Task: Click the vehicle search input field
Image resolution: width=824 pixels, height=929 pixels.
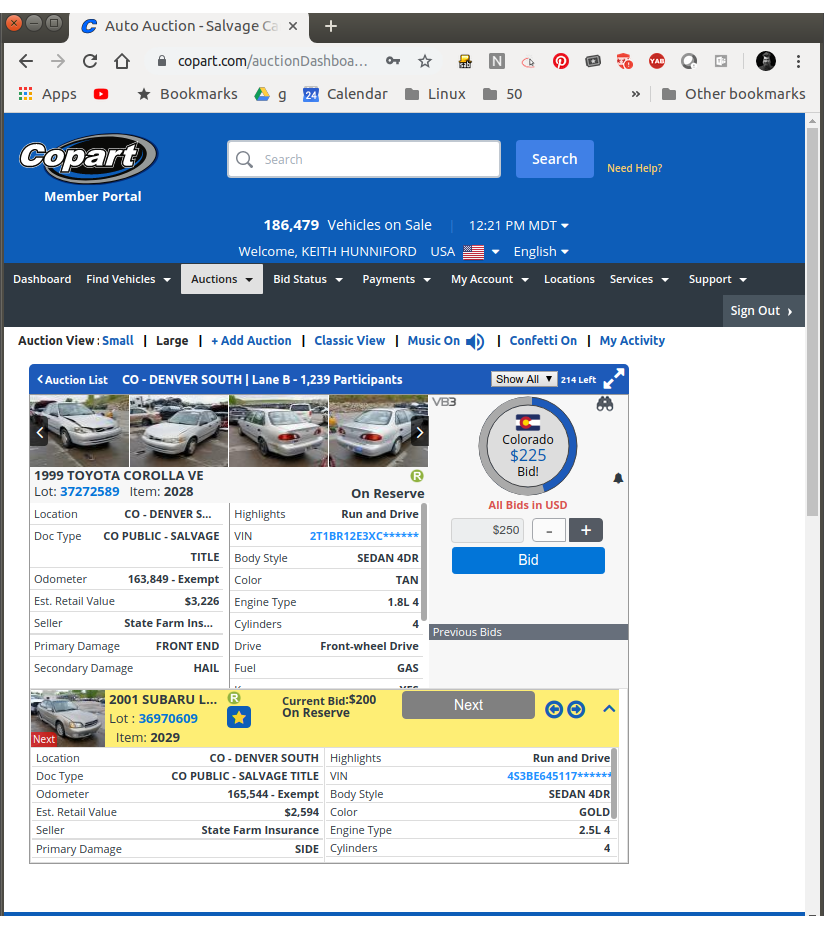Action: [x=364, y=159]
